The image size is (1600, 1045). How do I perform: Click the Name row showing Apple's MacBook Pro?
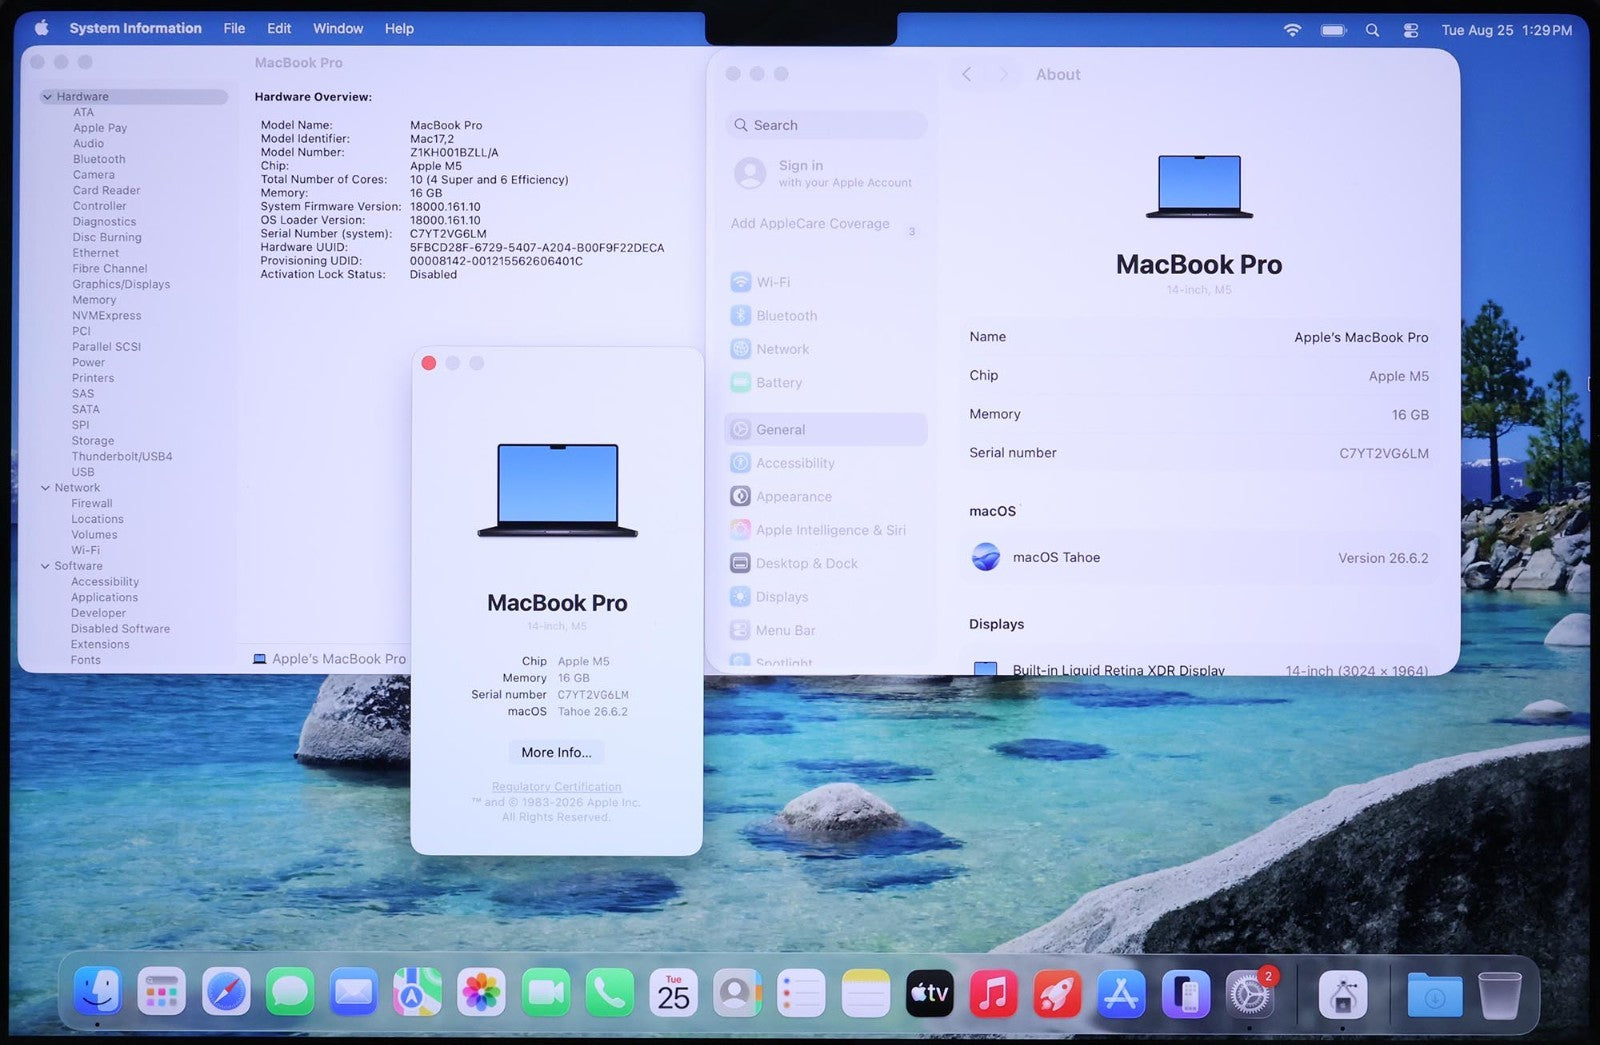(1198, 337)
